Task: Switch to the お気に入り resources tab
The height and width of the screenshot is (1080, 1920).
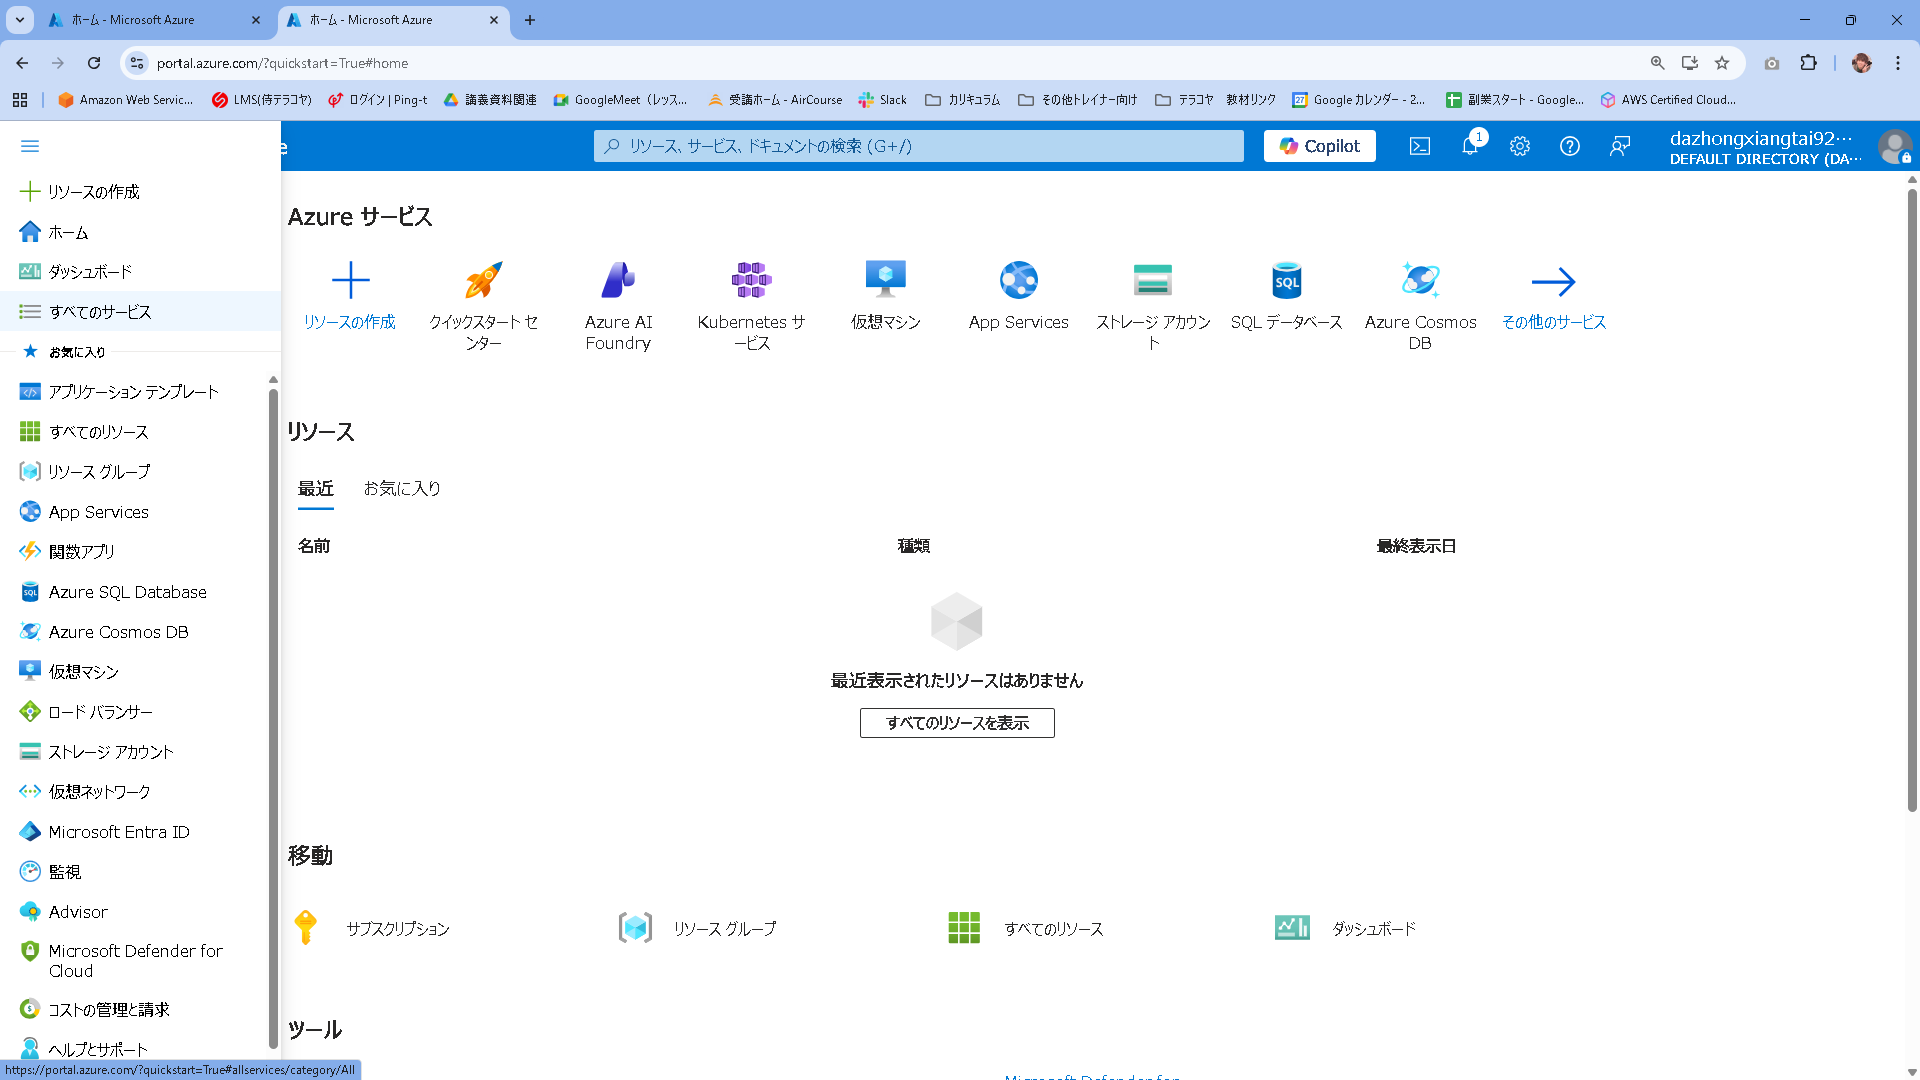Action: pyautogui.click(x=402, y=488)
